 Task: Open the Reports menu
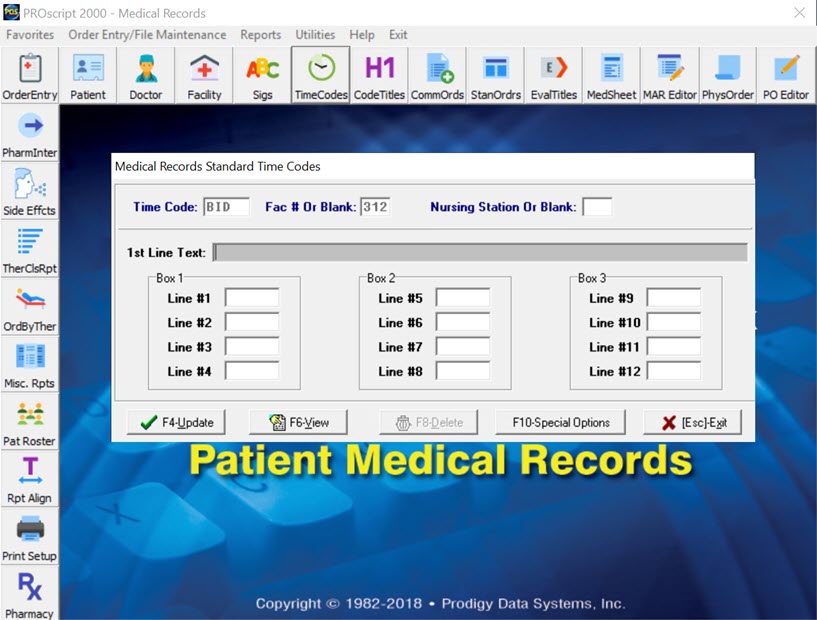tap(260, 35)
